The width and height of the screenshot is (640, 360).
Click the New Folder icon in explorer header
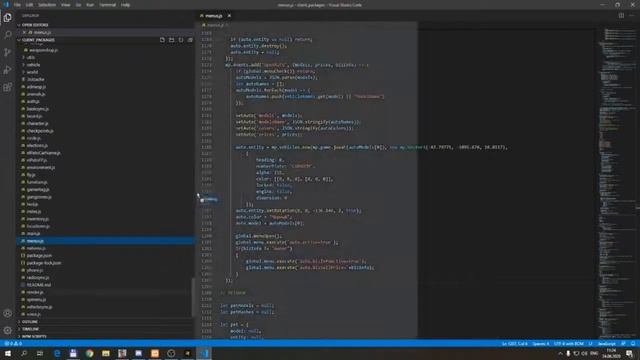[x=171, y=40]
